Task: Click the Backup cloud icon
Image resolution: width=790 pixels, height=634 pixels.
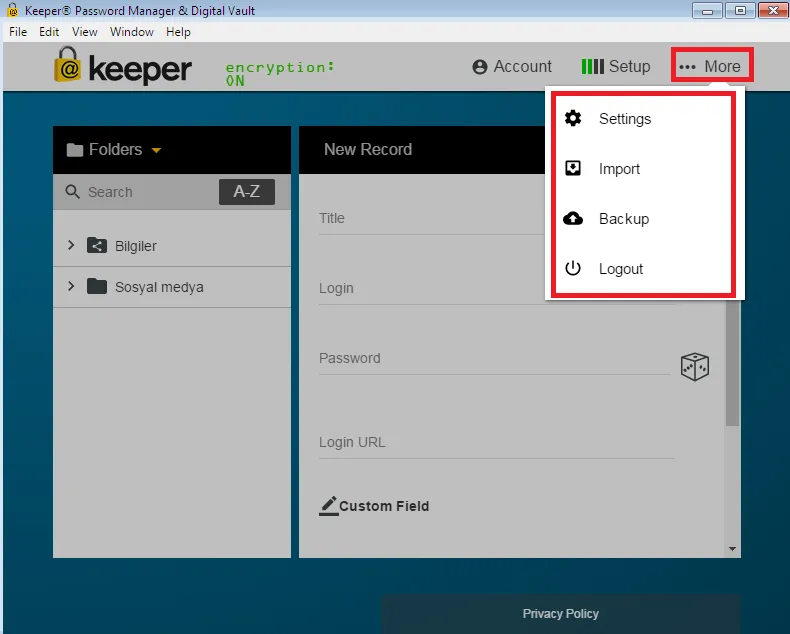Action: click(x=573, y=218)
